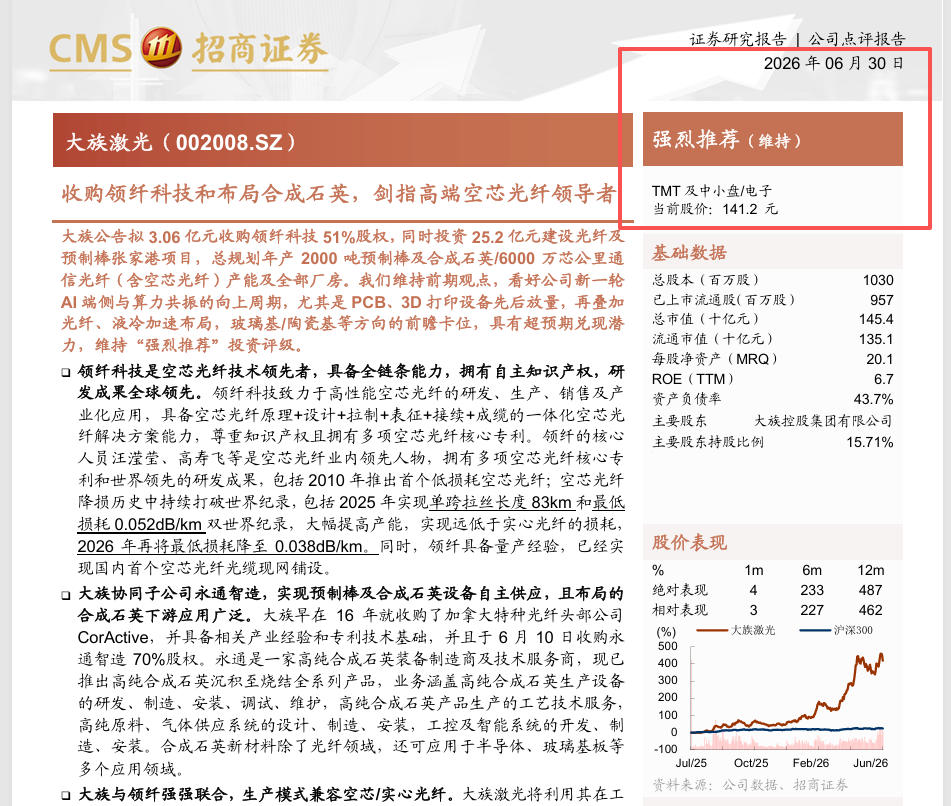
Task: Click the rating 强烈推荐（维持）
Action: pyautogui.click(x=727, y=139)
